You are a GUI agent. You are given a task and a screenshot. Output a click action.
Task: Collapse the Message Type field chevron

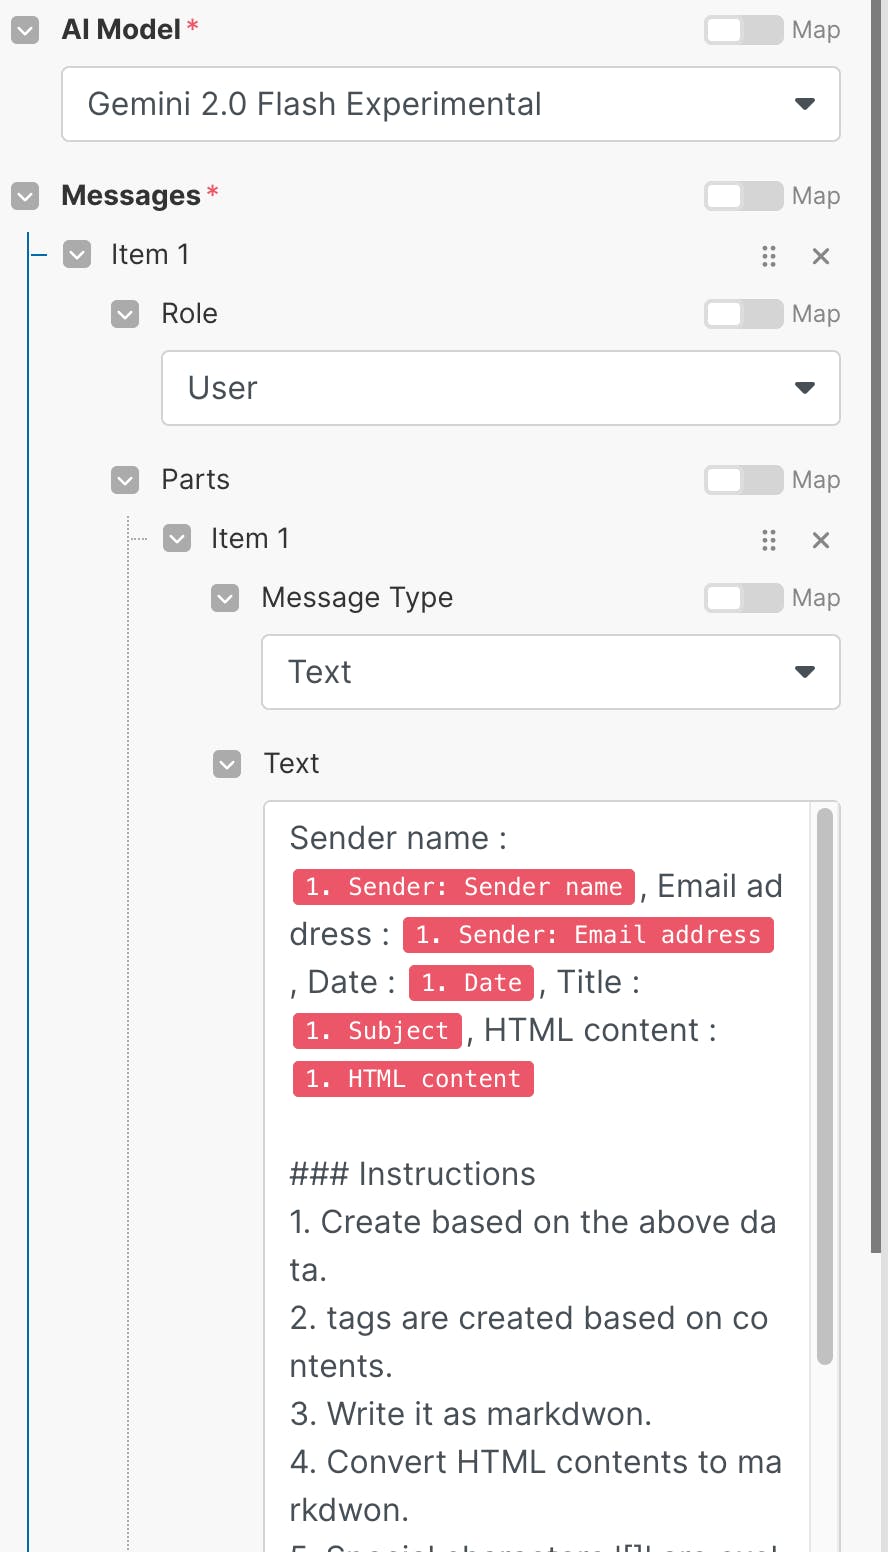point(225,598)
